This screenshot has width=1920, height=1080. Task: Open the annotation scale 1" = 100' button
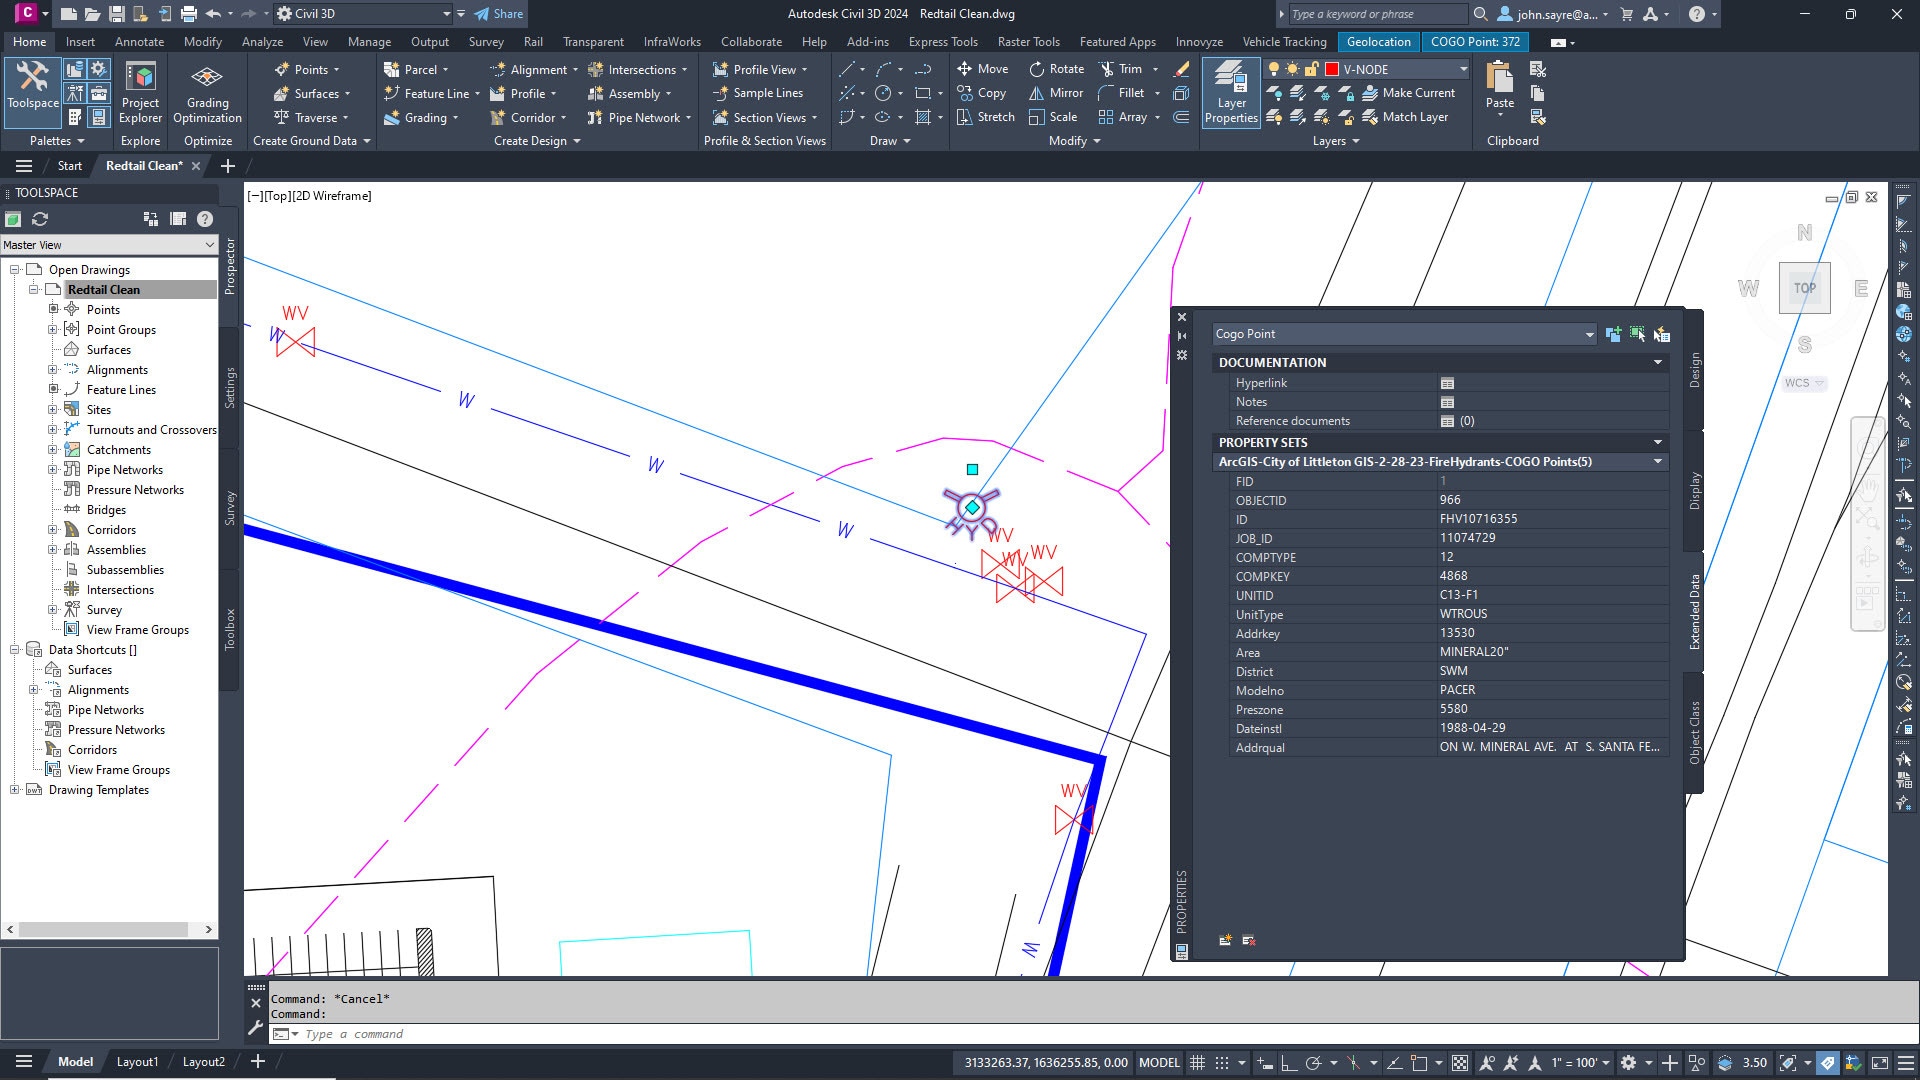click(x=1578, y=1062)
